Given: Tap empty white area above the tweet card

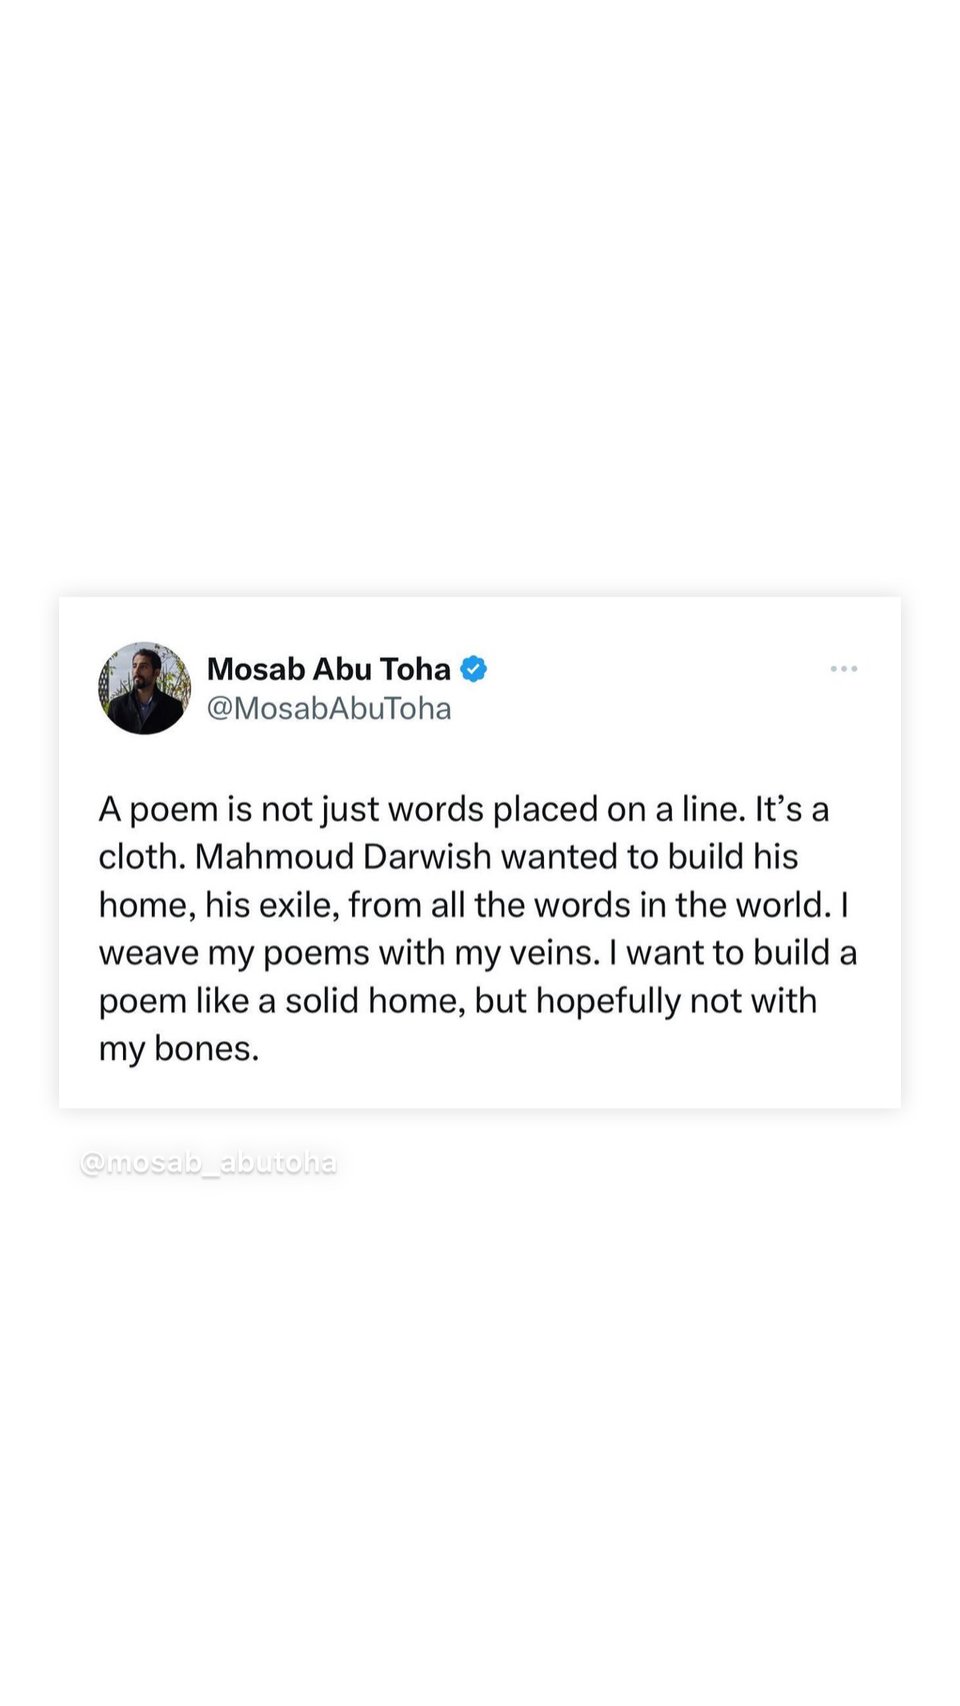Looking at the screenshot, I should tap(480, 300).
